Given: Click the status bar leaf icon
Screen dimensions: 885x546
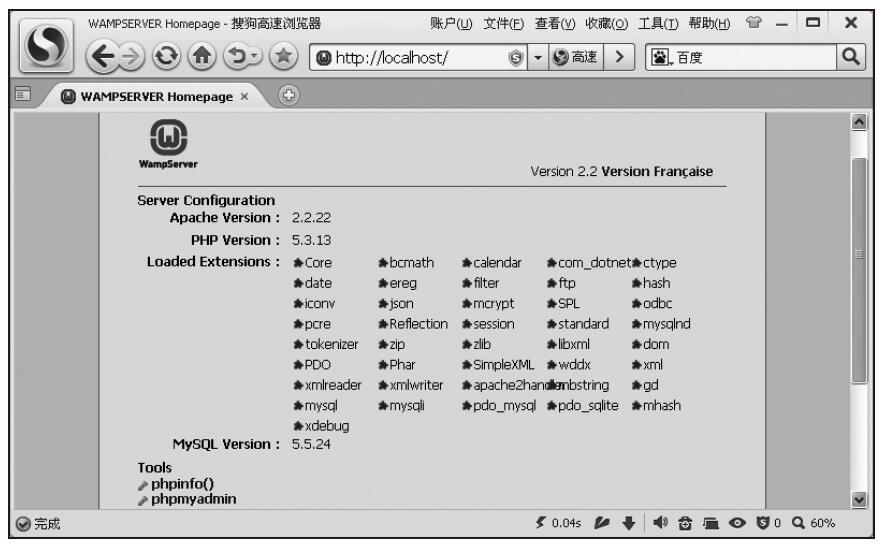Looking at the screenshot, I should coord(602,523).
